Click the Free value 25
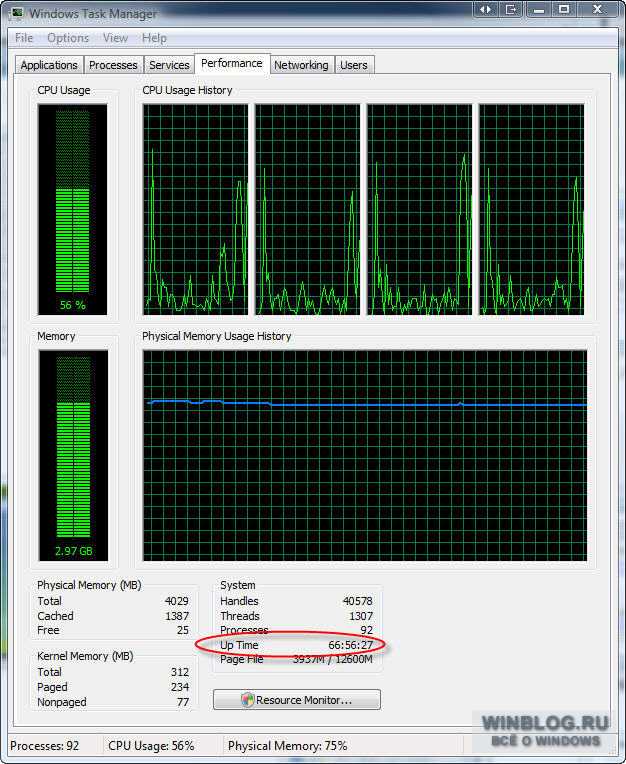626x764 pixels. click(x=183, y=630)
